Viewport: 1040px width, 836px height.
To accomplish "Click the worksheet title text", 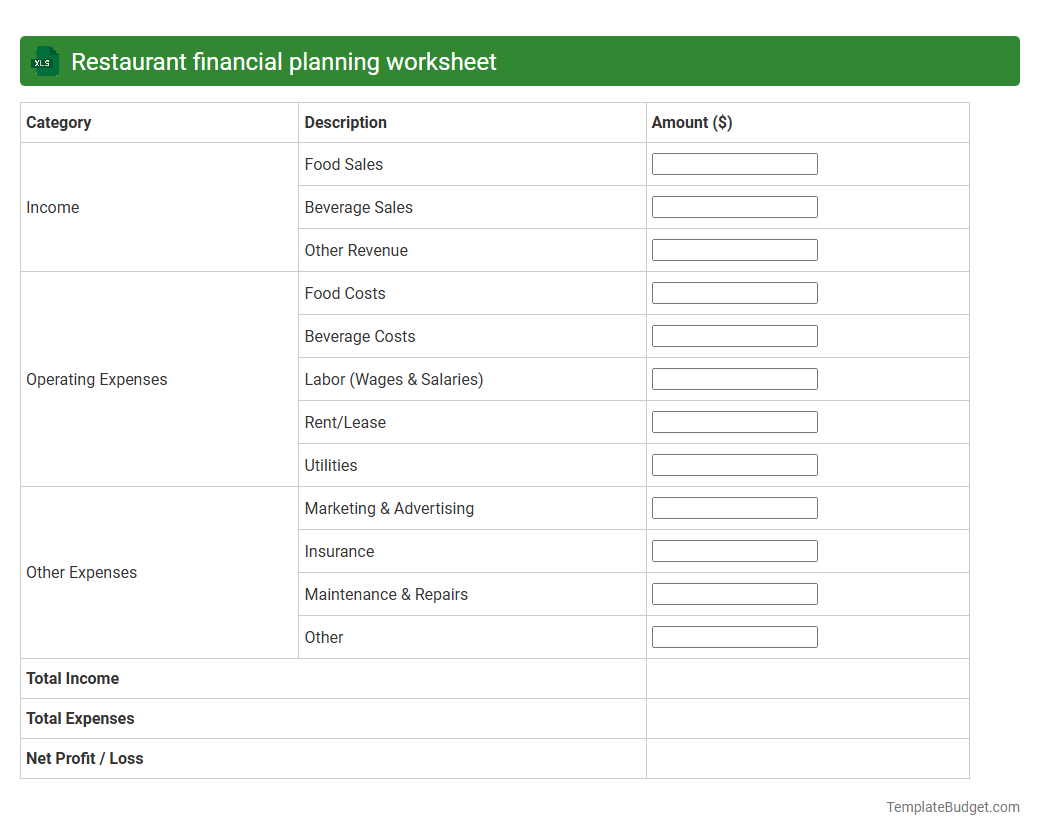I will click(x=283, y=61).
